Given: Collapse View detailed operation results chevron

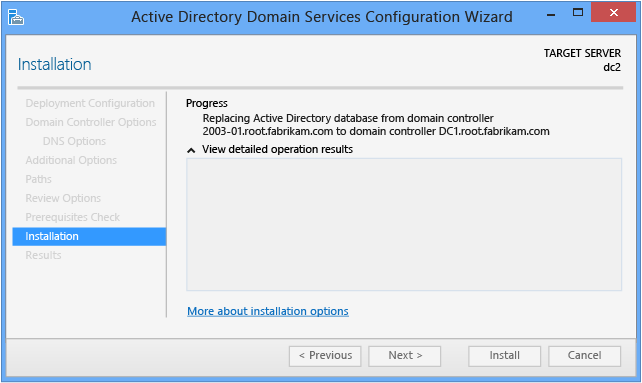Looking at the screenshot, I should pyautogui.click(x=191, y=150).
